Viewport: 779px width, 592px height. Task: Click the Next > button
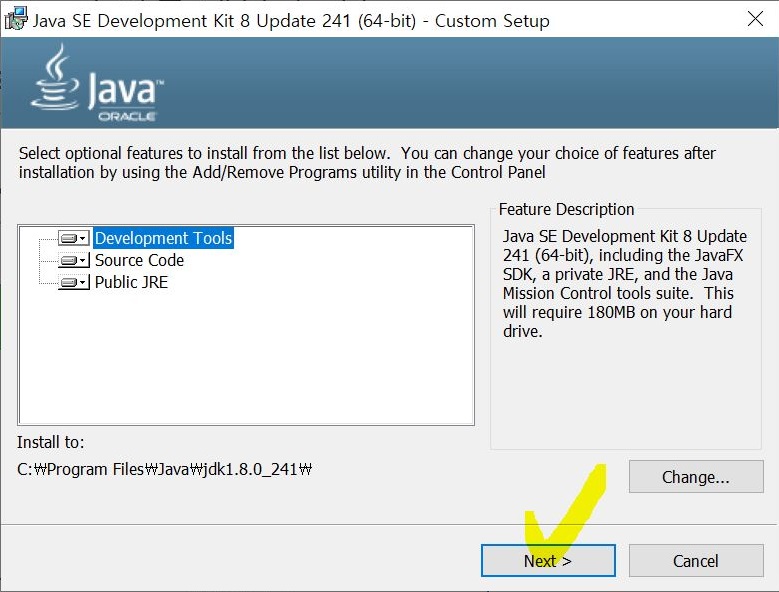coord(548,561)
